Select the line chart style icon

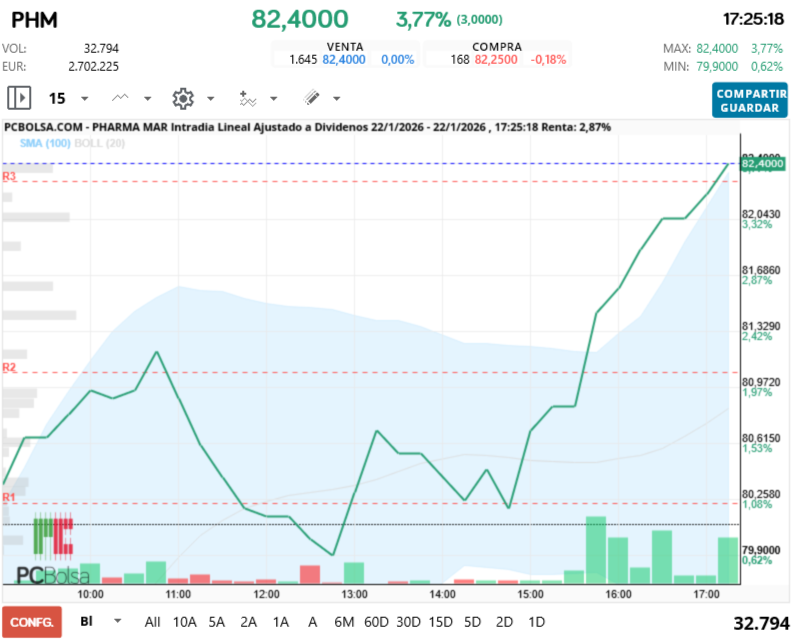[119, 98]
